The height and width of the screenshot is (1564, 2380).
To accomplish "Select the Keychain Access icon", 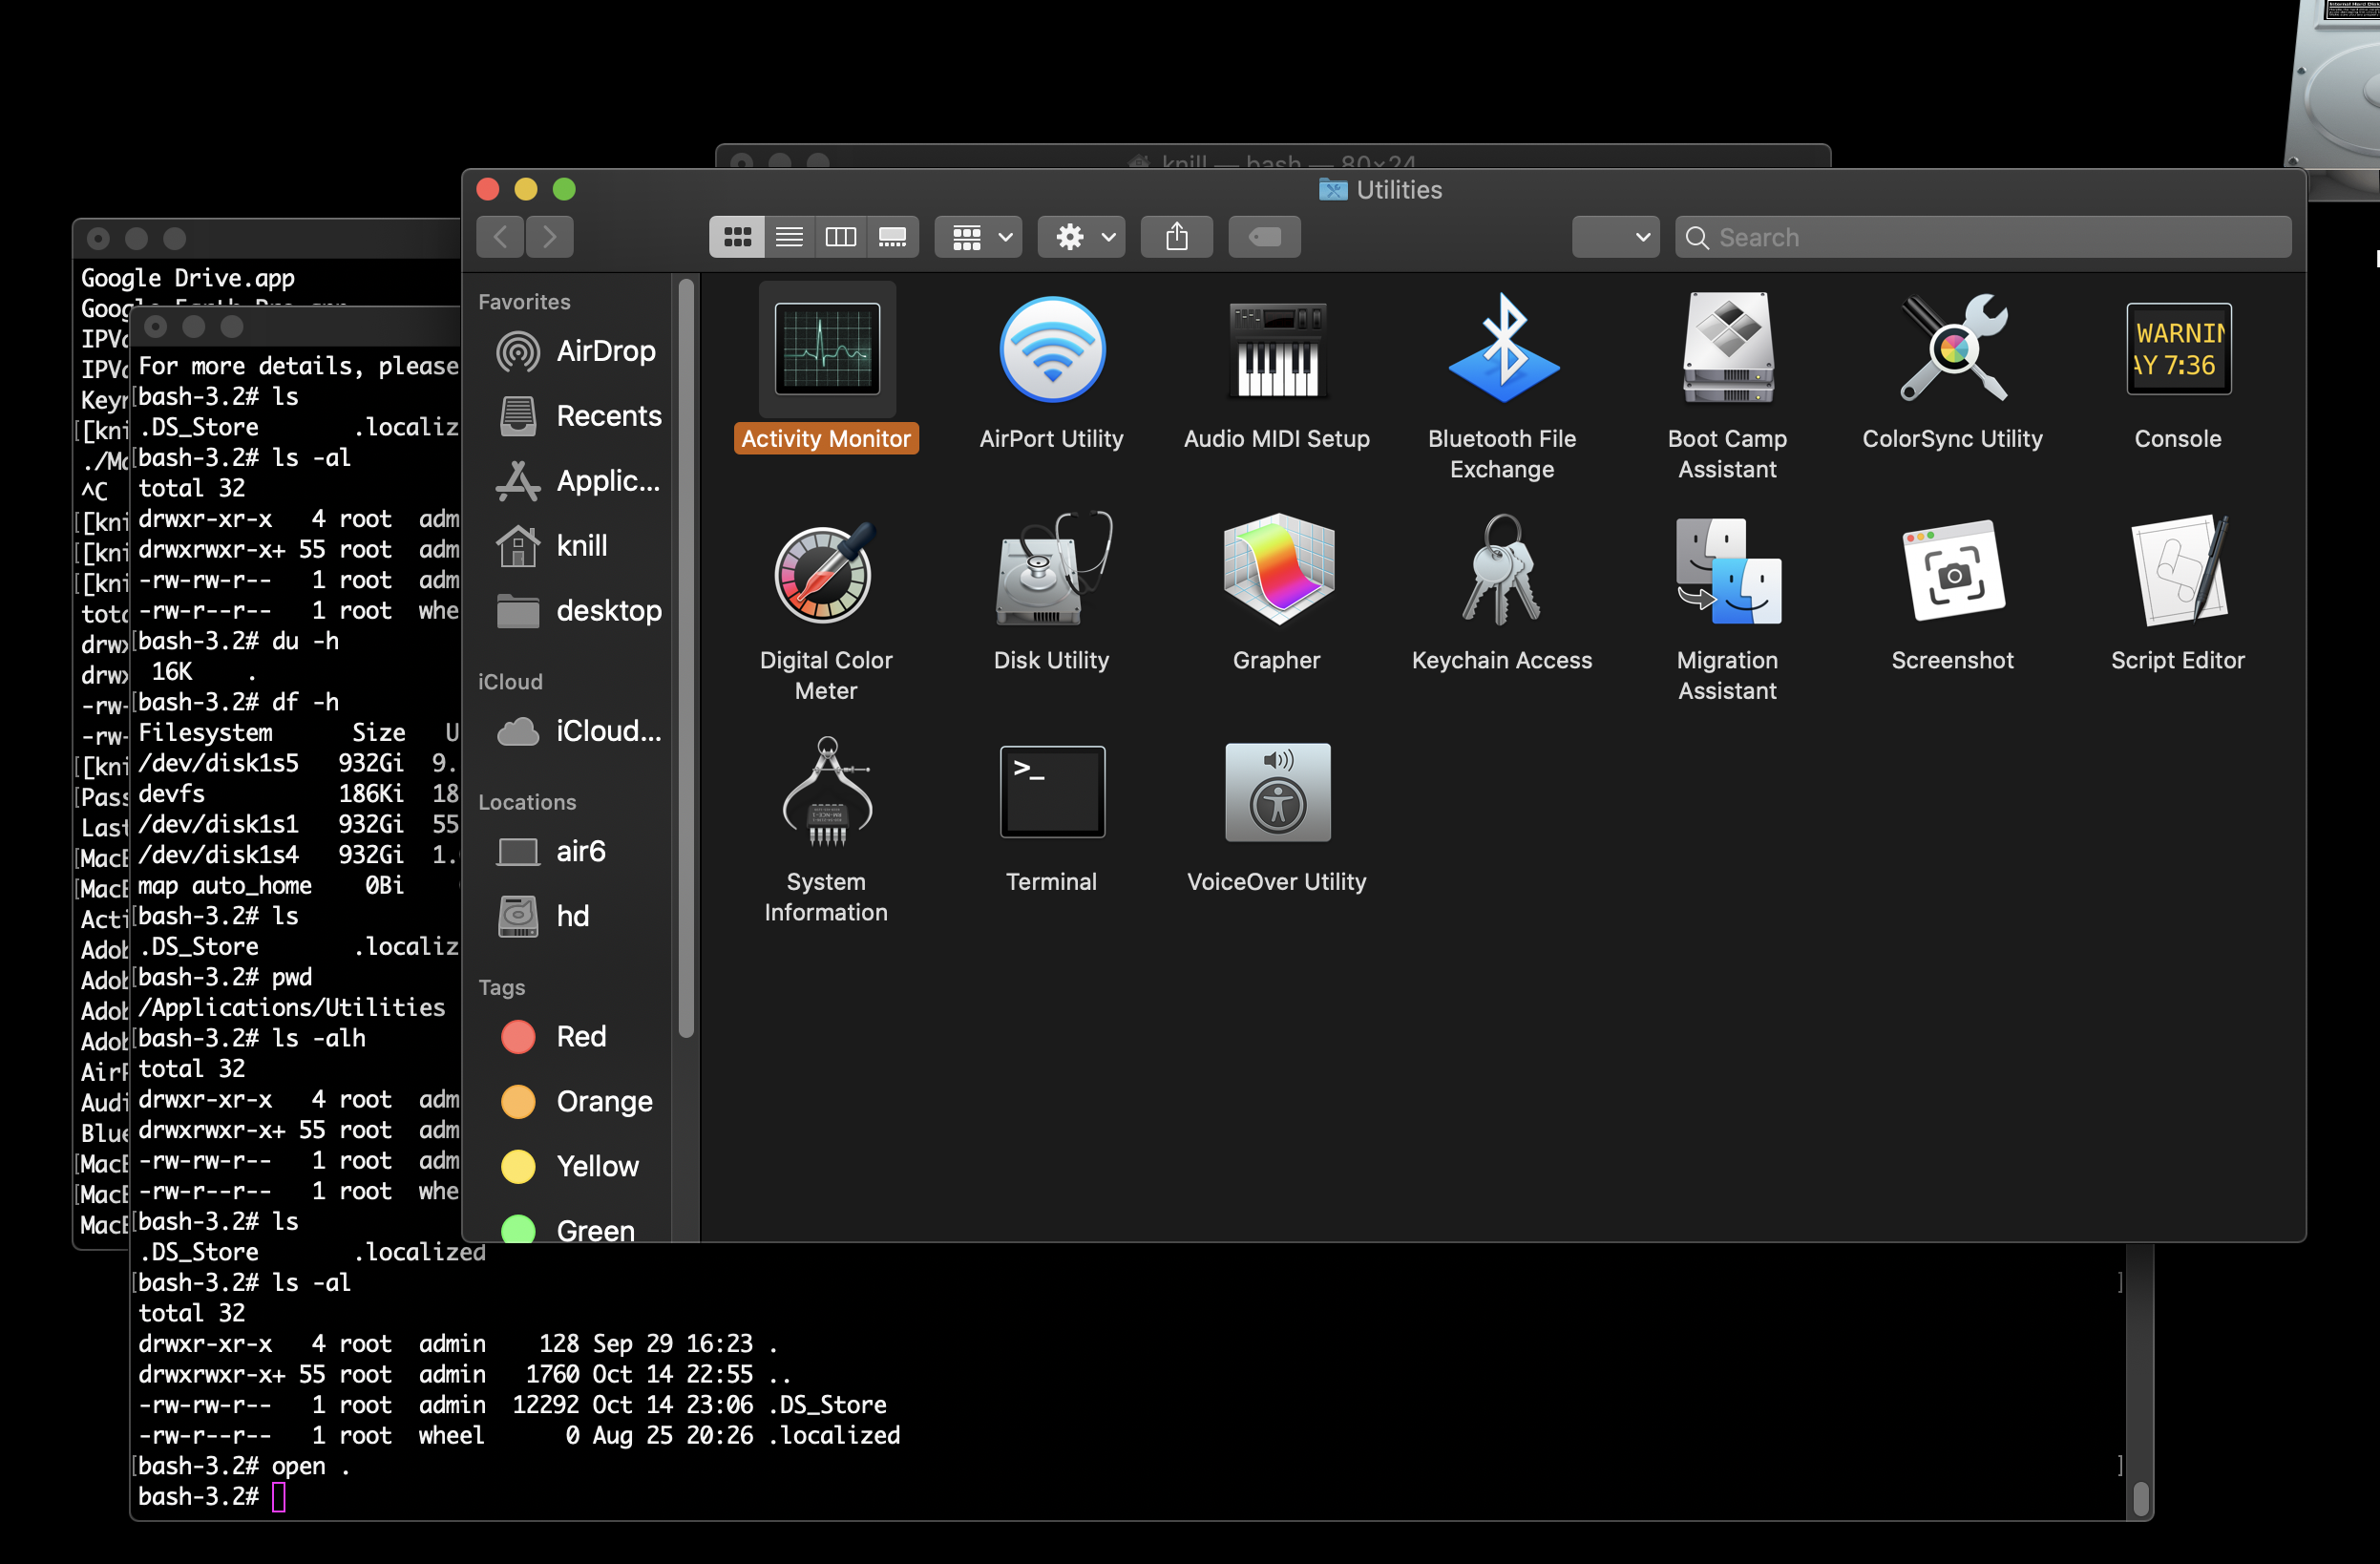I will 1501,571.
